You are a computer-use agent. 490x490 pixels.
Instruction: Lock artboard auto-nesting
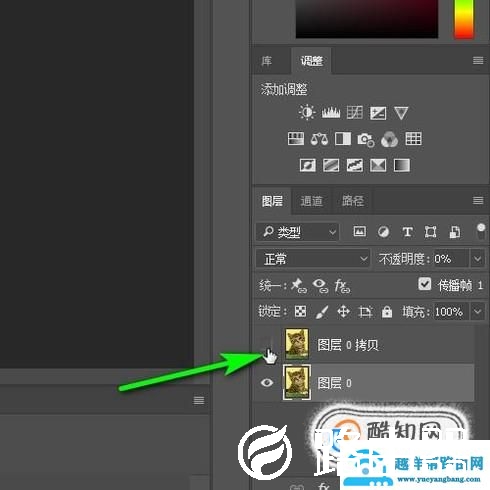[365, 312]
